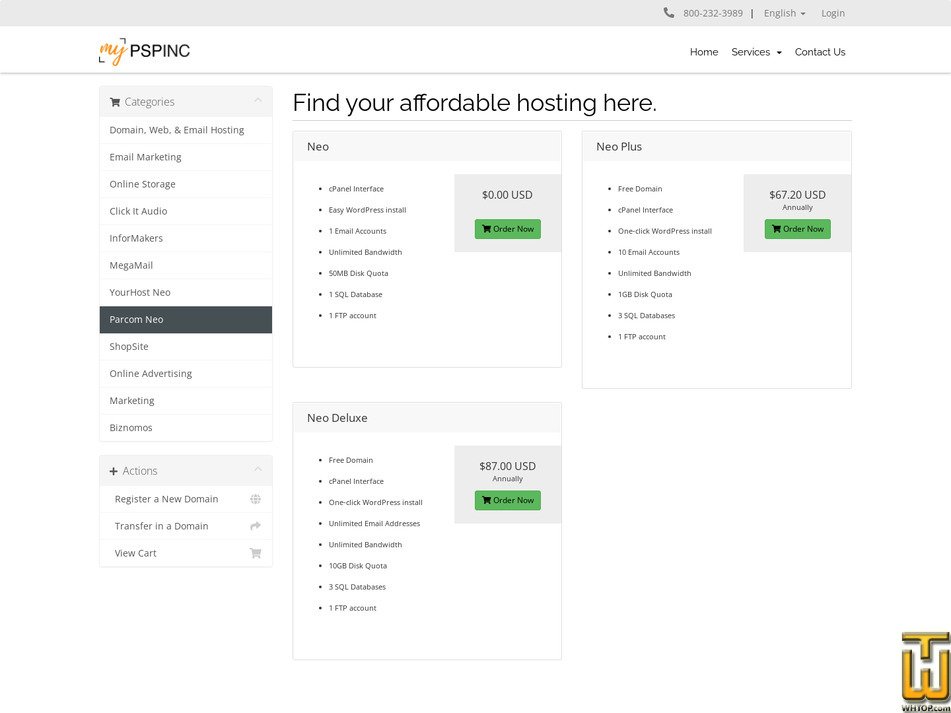Click the Neo plan title
Image resolution: width=951 pixels, height=713 pixels.
(x=318, y=147)
